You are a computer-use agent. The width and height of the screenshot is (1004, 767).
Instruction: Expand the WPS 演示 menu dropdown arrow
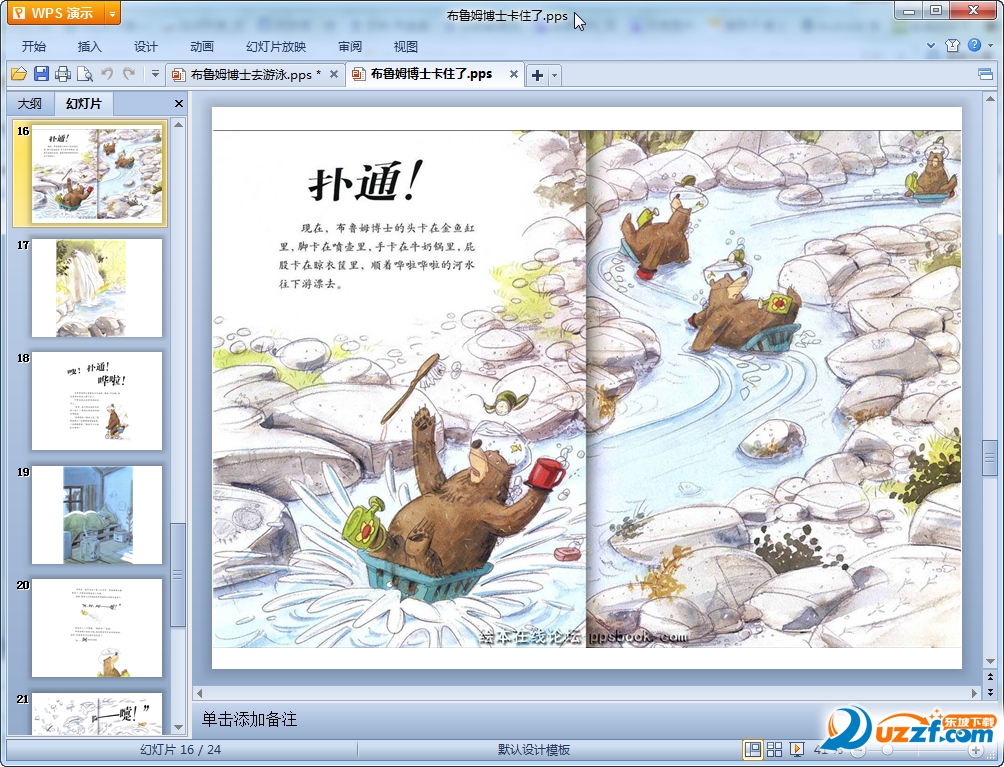(x=112, y=13)
